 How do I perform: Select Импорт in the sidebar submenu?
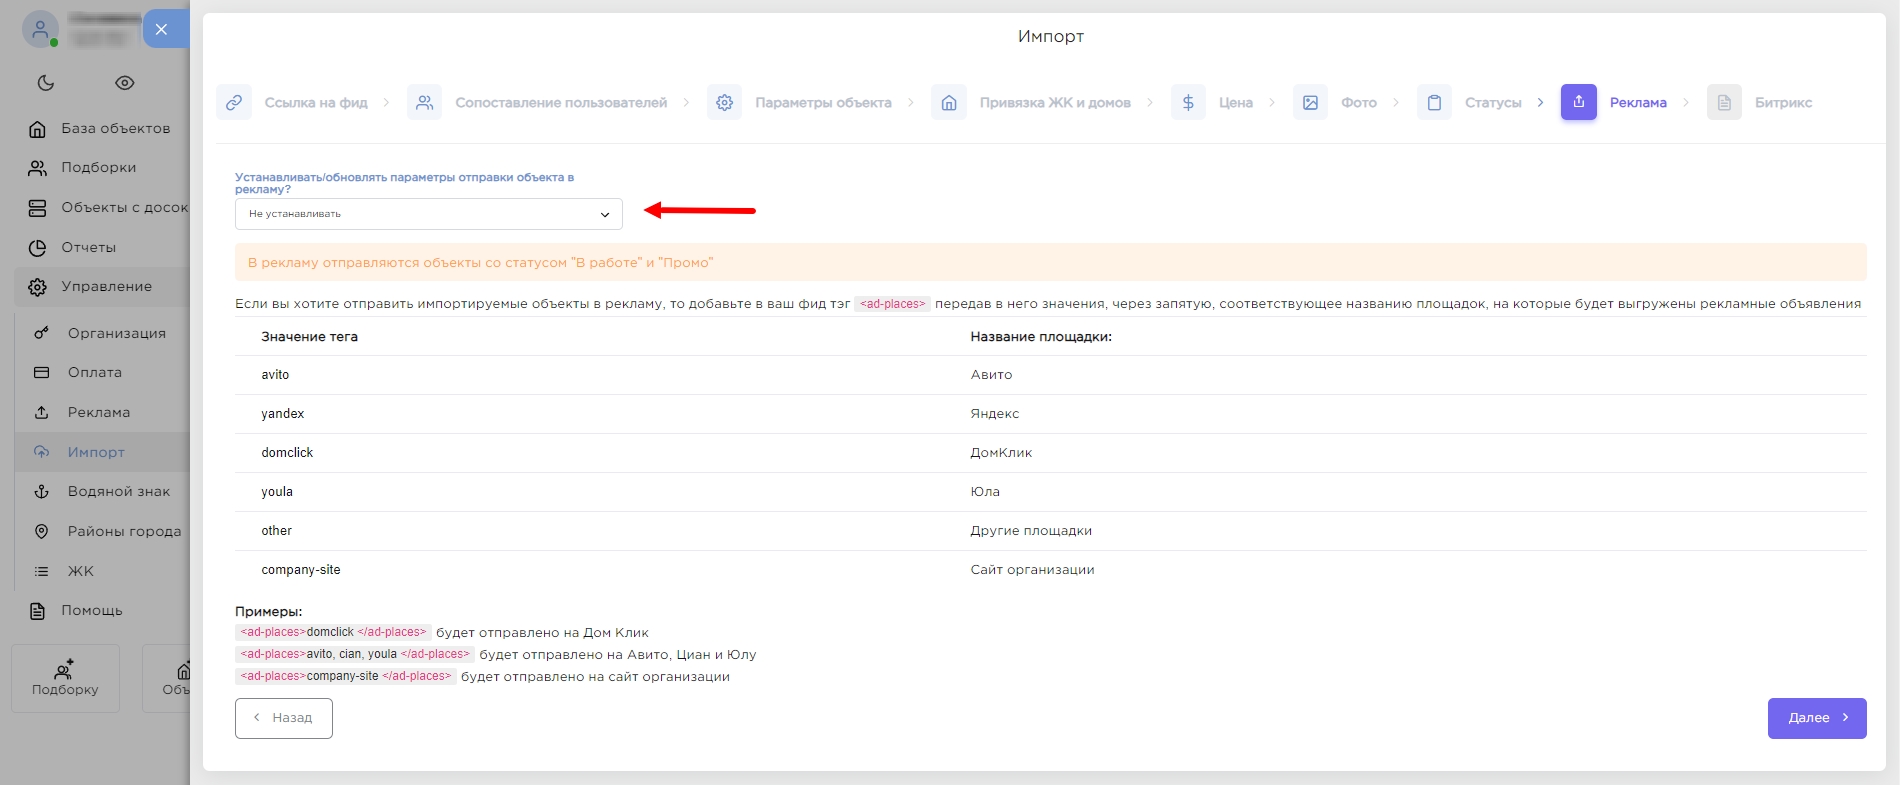click(x=104, y=452)
